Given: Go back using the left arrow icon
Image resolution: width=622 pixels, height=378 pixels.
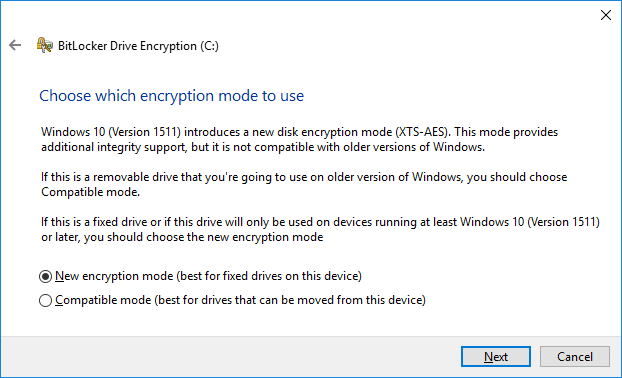Looking at the screenshot, I should pos(15,45).
